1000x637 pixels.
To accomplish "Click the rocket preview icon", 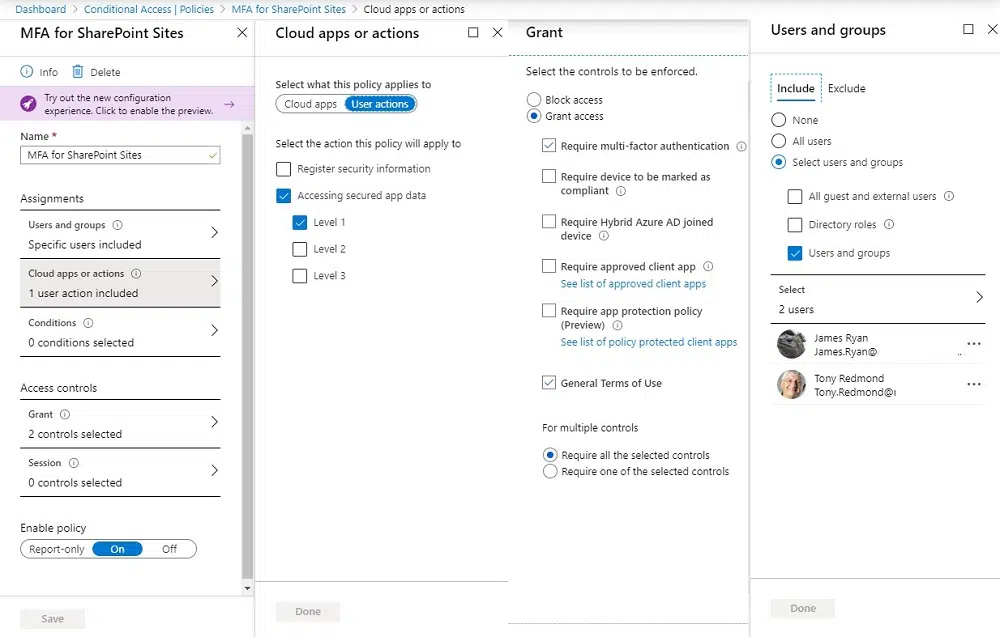I will pyautogui.click(x=28, y=103).
